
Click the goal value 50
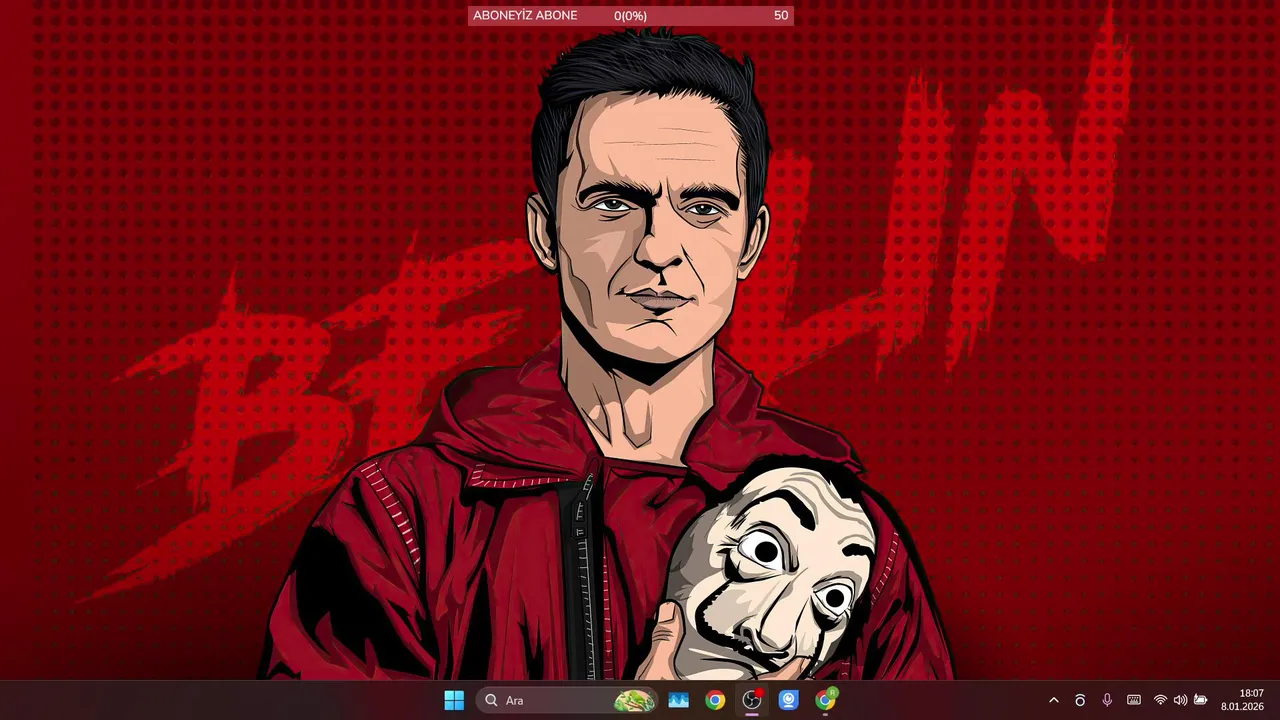781,15
